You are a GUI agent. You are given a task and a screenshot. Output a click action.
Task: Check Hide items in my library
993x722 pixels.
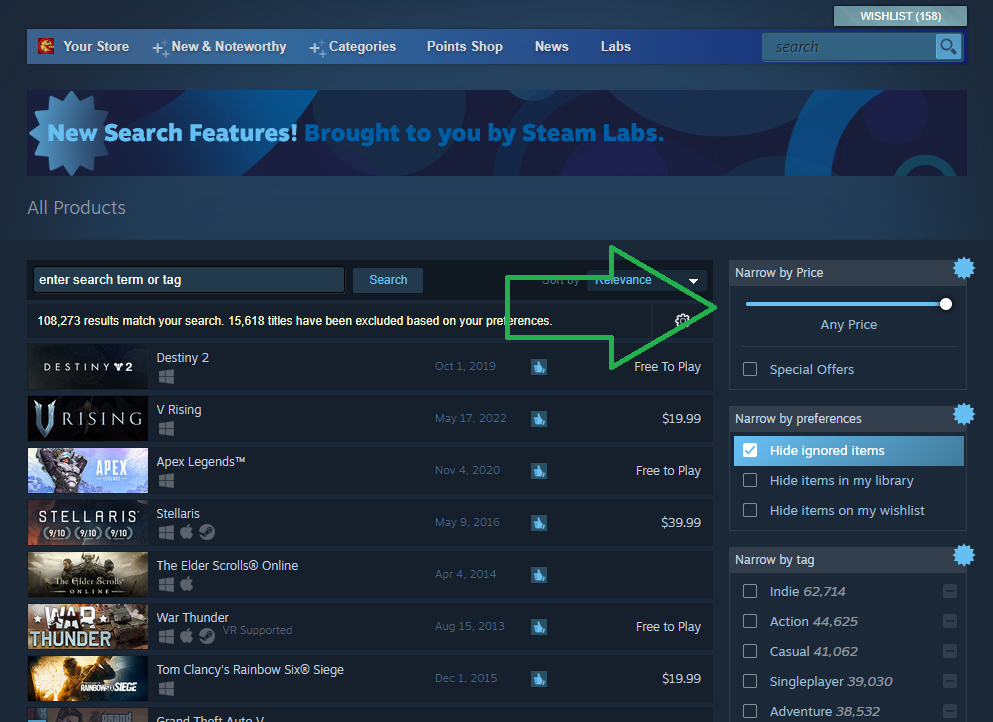tap(750, 480)
